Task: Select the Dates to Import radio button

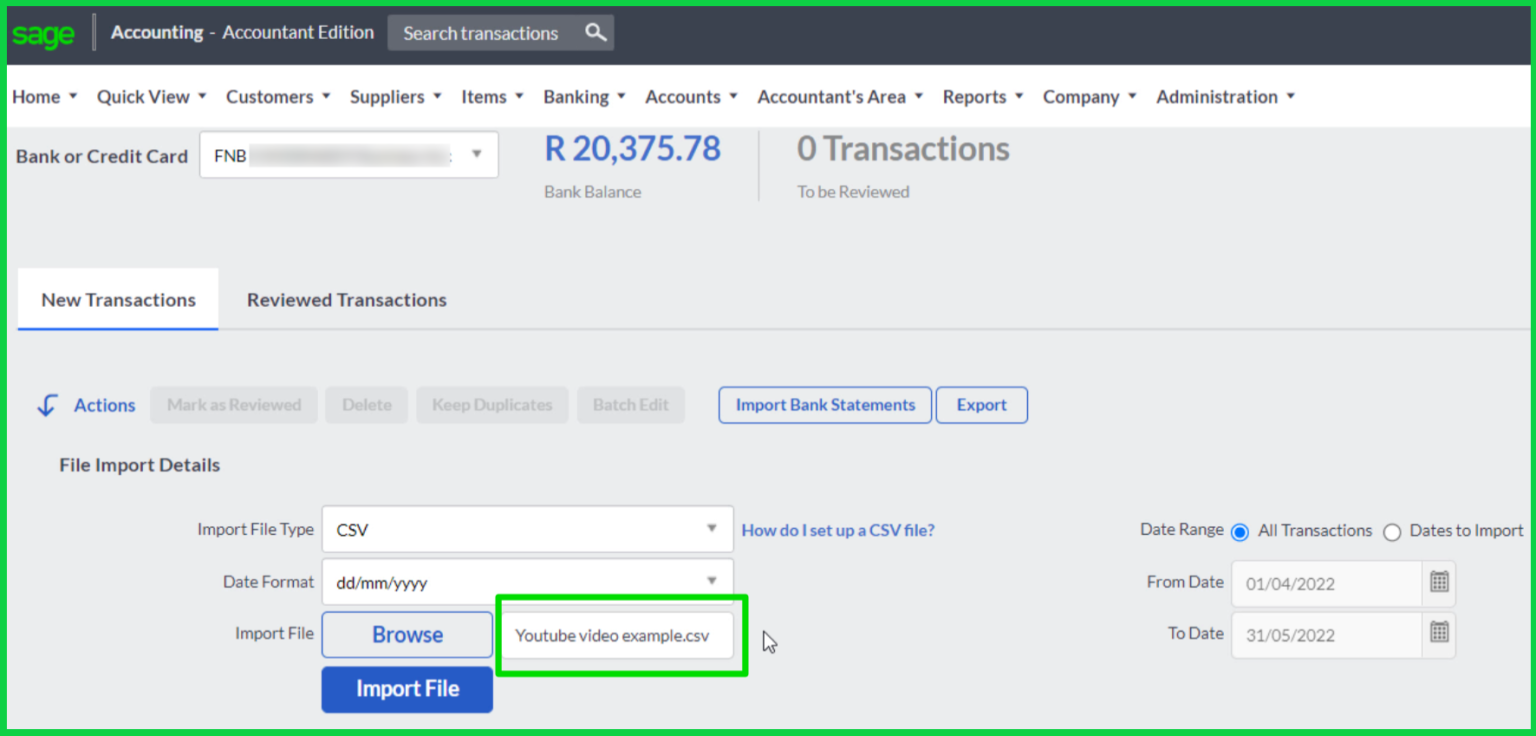Action: pos(1392,532)
